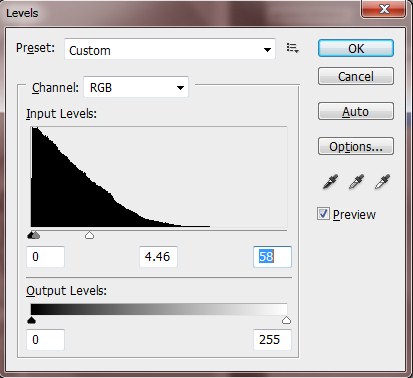Select the black point eyedropper

tap(330, 182)
